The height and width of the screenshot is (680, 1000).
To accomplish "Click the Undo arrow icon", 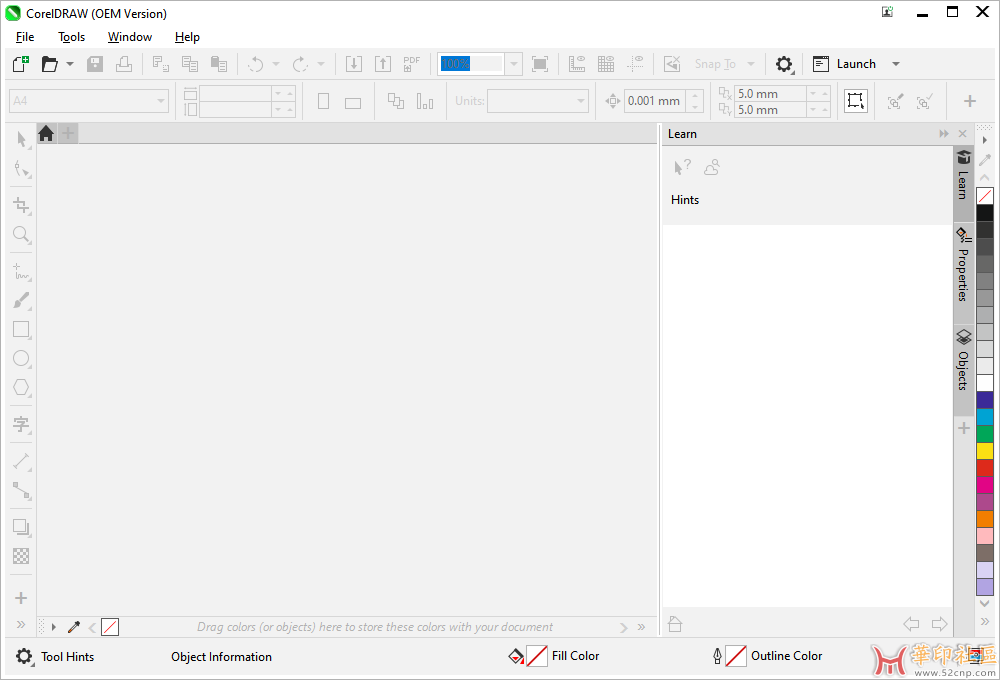I will coord(256,64).
